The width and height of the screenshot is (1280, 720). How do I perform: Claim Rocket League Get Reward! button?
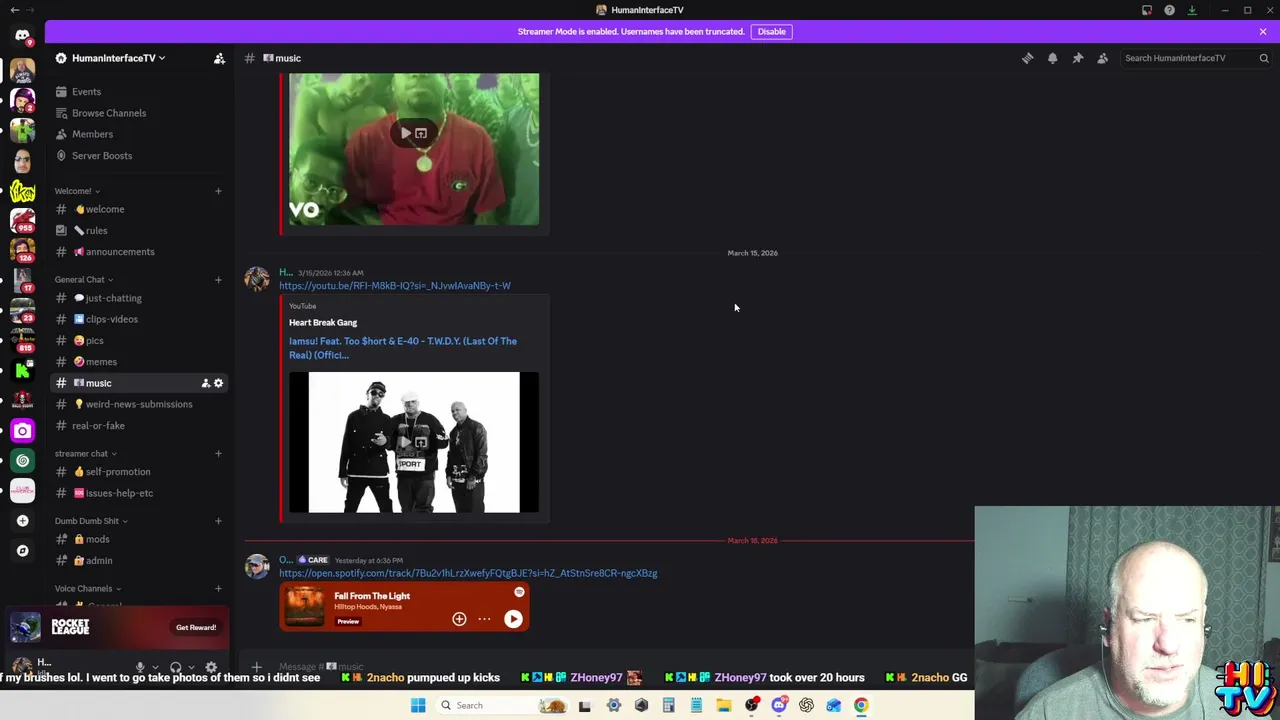click(x=196, y=628)
